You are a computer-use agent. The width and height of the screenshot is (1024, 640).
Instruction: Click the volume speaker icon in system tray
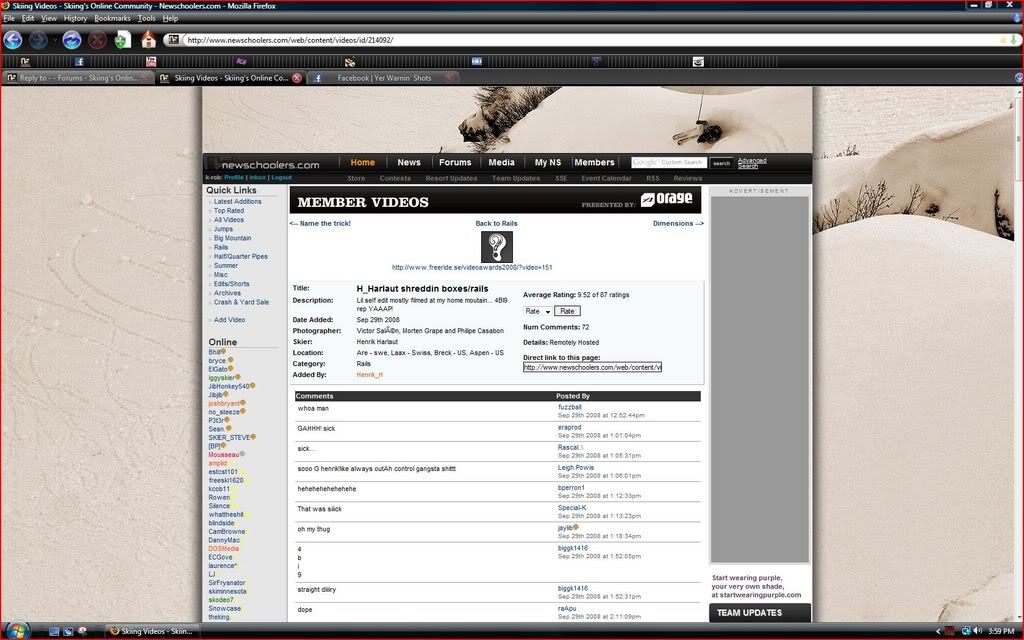coord(977,631)
